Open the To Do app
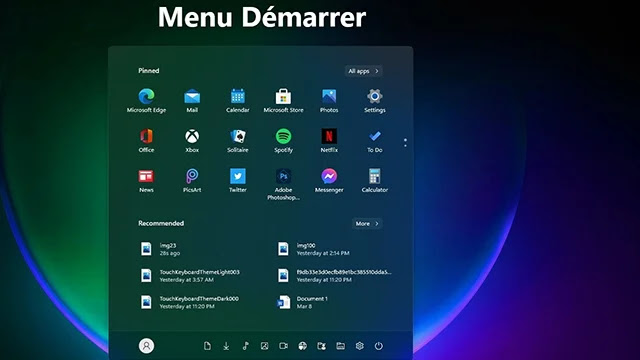Screen dimensions: 640x360 [375, 140]
